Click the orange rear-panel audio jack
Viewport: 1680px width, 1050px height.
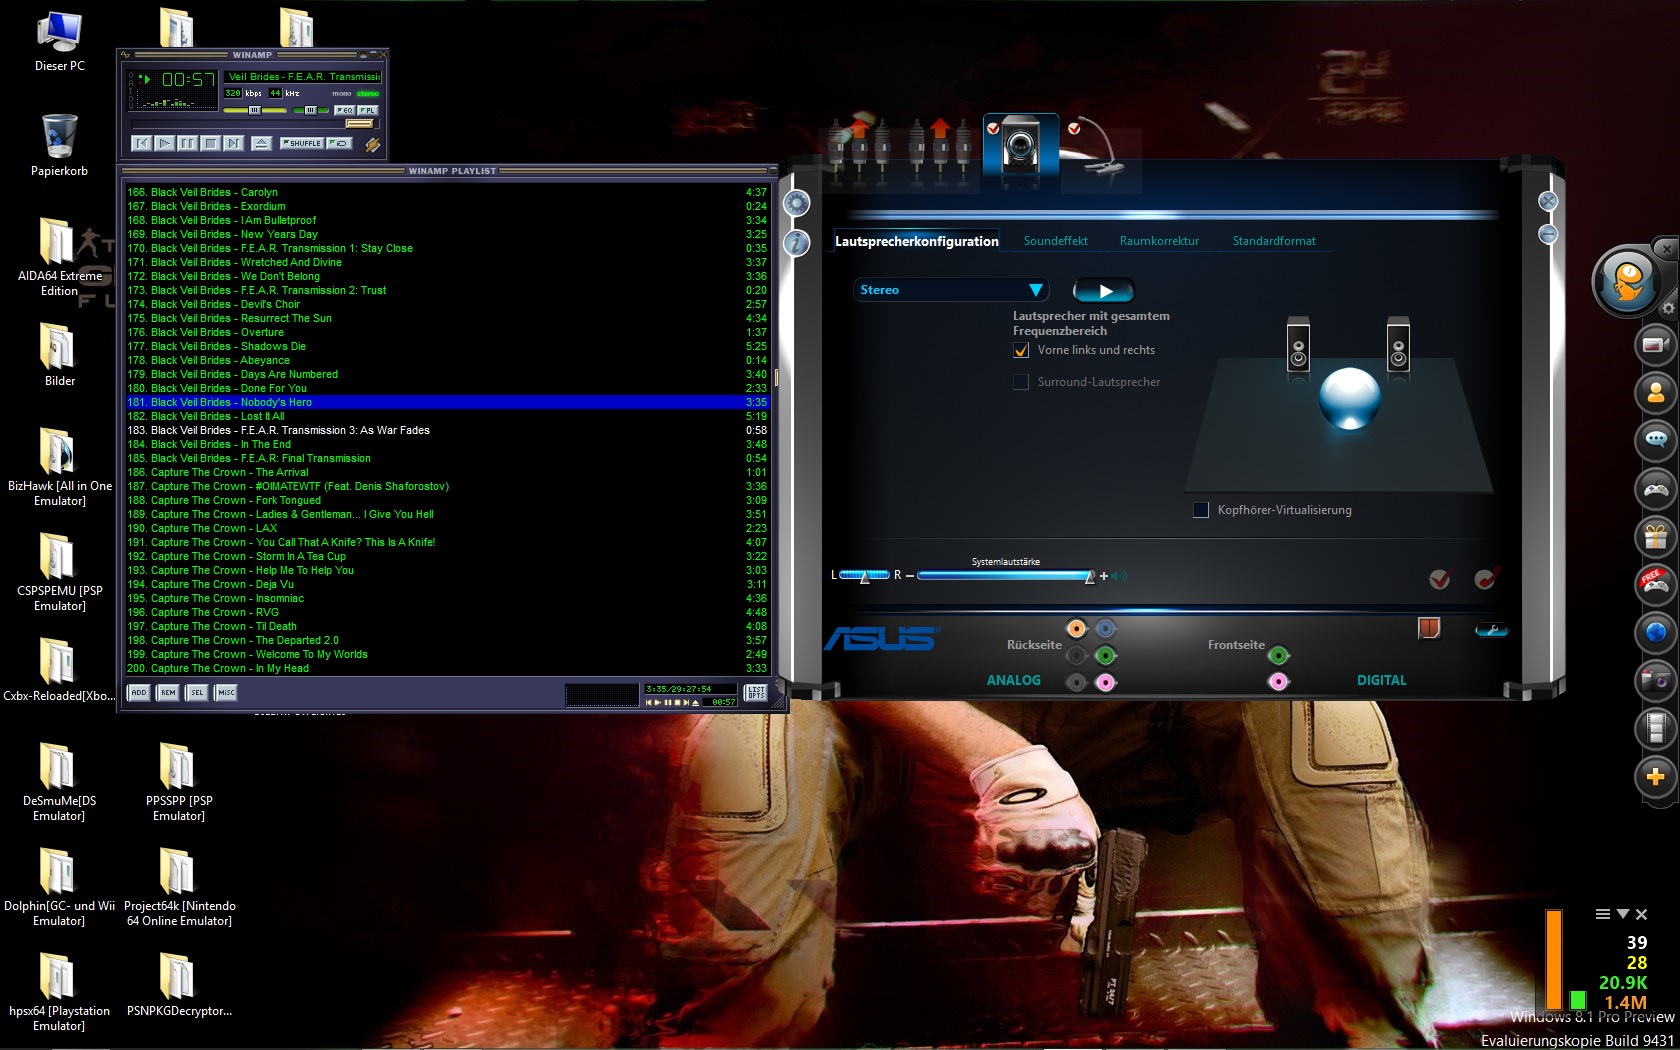[1076, 629]
